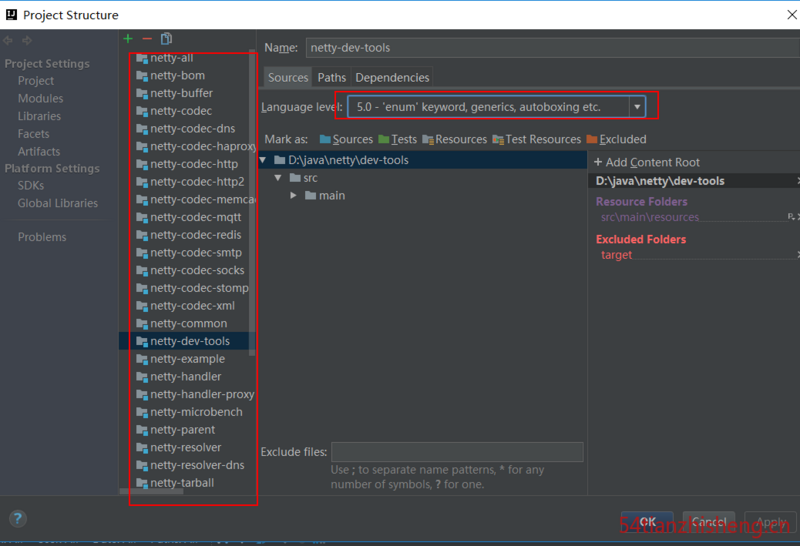Click the forward navigation arrow
The height and width of the screenshot is (546, 800).
click(x=27, y=40)
